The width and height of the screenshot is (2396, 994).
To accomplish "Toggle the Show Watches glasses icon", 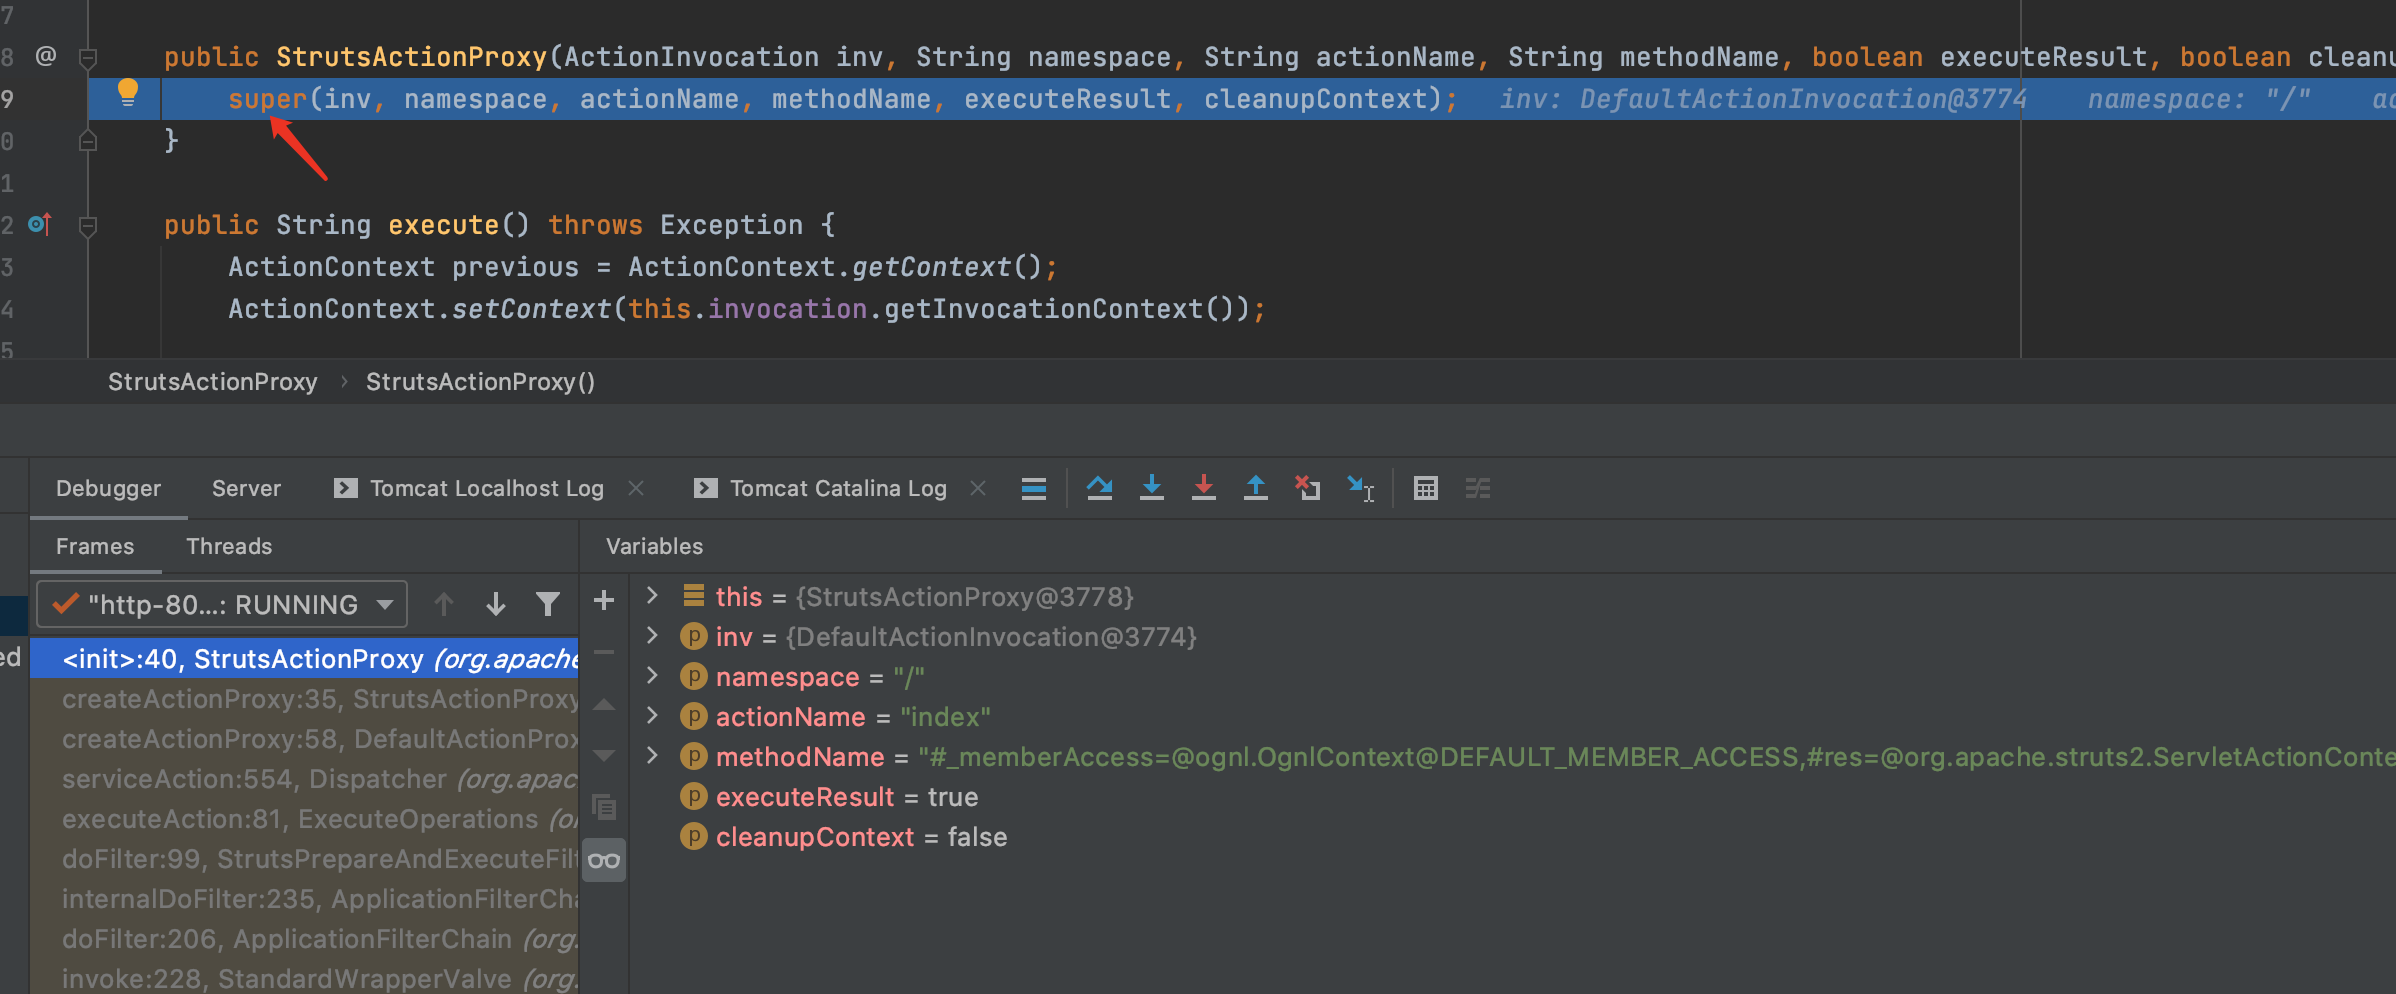I will pyautogui.click(x=604, y=860).
